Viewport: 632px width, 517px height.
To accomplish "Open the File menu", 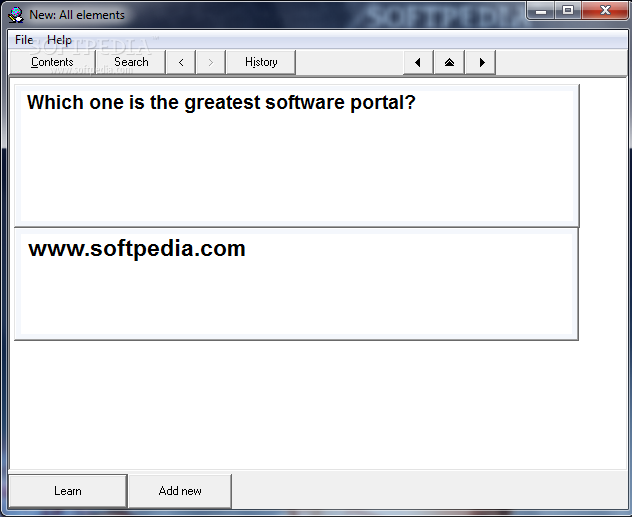I will [x=24, y=40].
